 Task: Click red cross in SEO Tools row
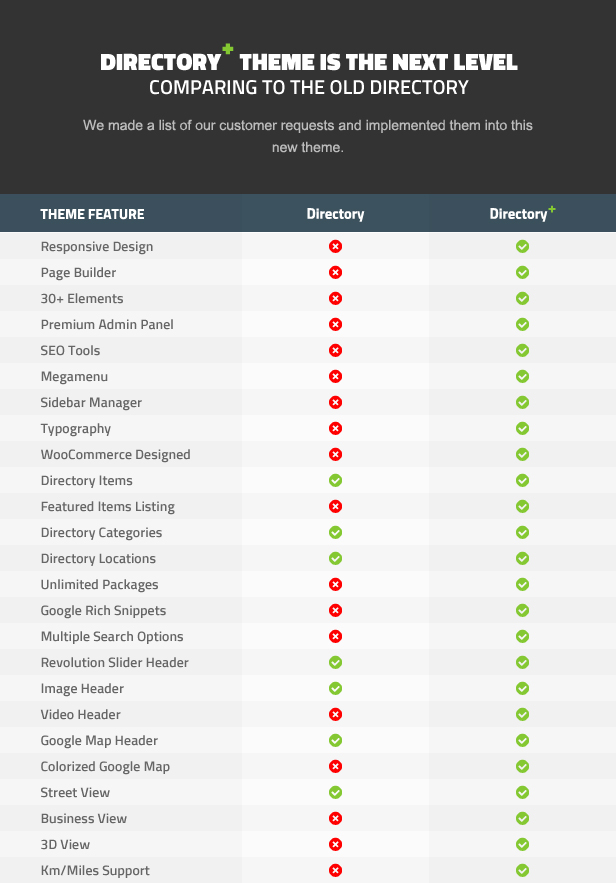336,350
